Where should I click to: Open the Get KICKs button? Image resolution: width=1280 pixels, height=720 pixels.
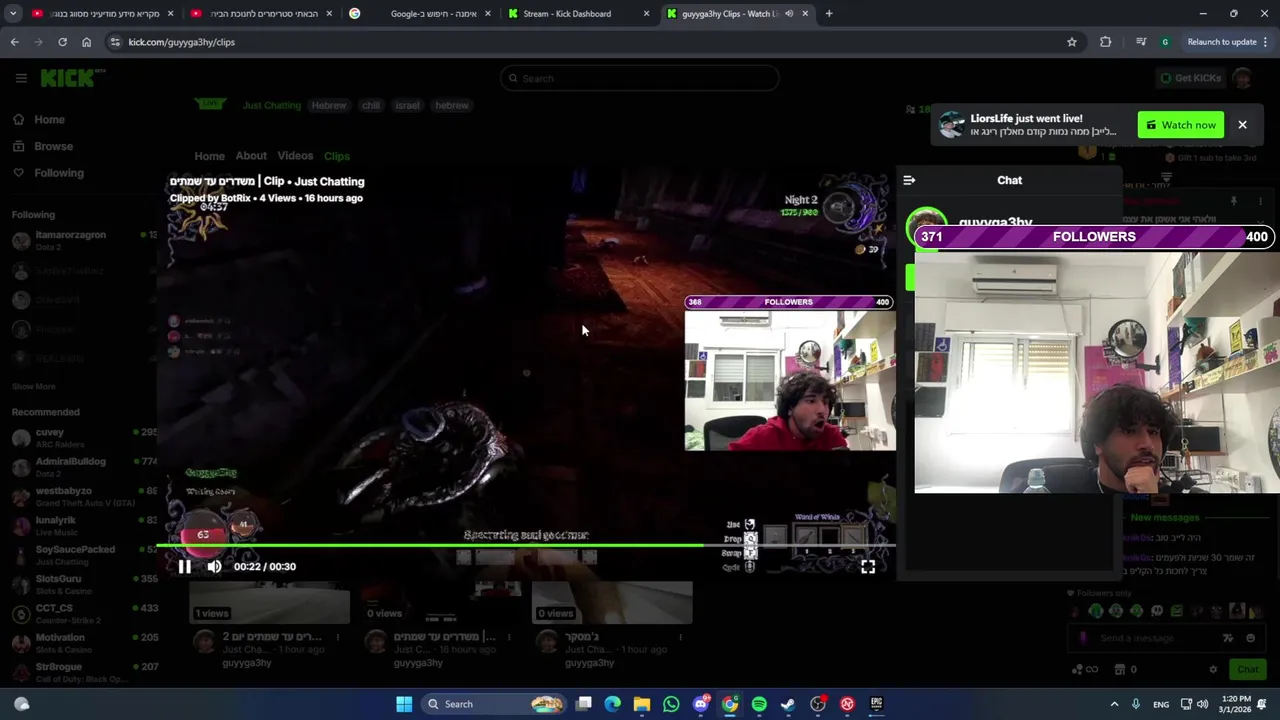1190,78
